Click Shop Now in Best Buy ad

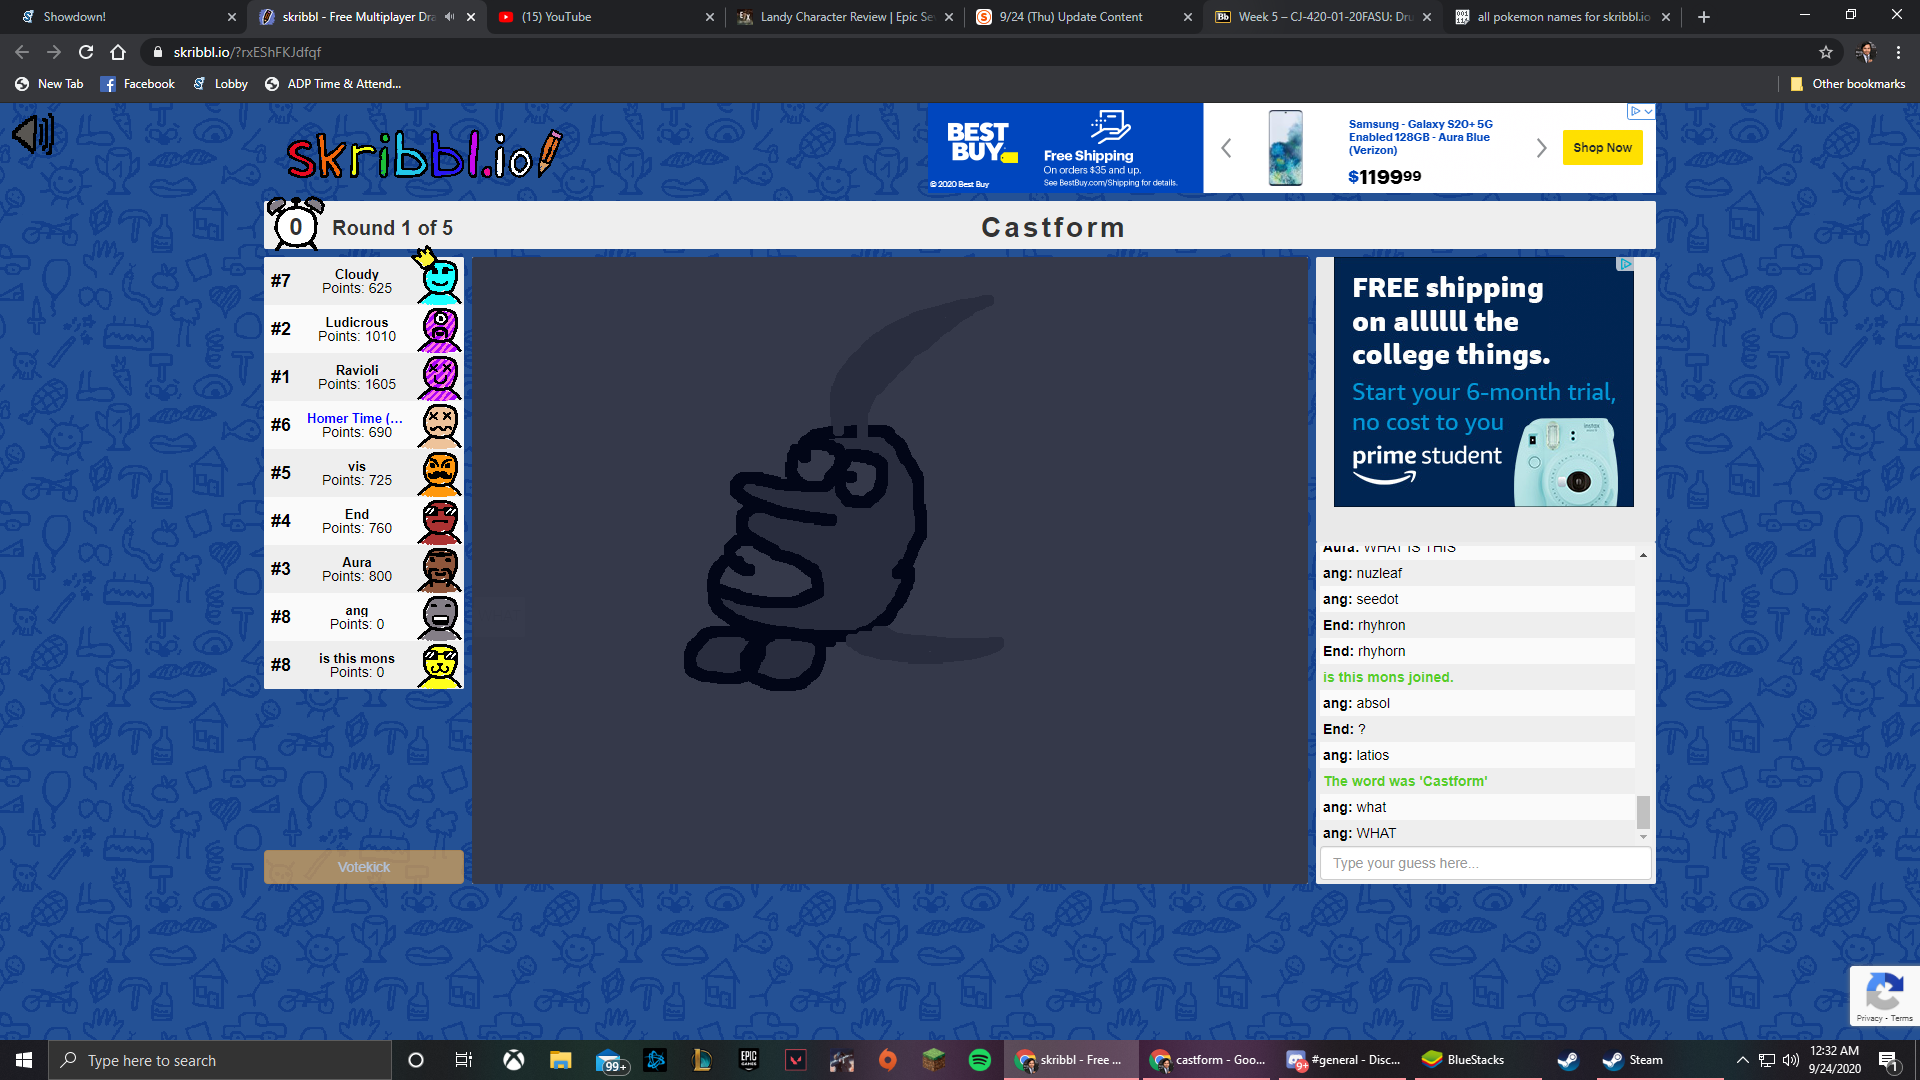(1602, 148)
